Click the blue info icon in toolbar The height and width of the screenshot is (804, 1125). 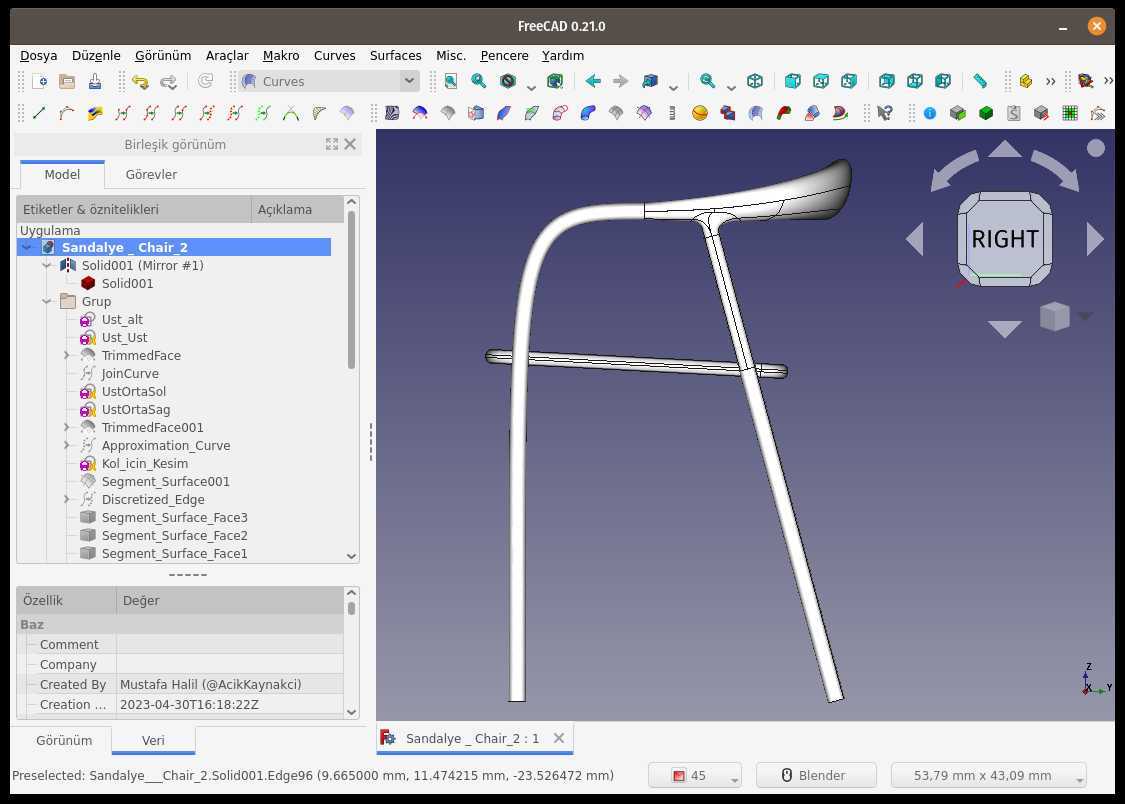[x=930, y=113]
